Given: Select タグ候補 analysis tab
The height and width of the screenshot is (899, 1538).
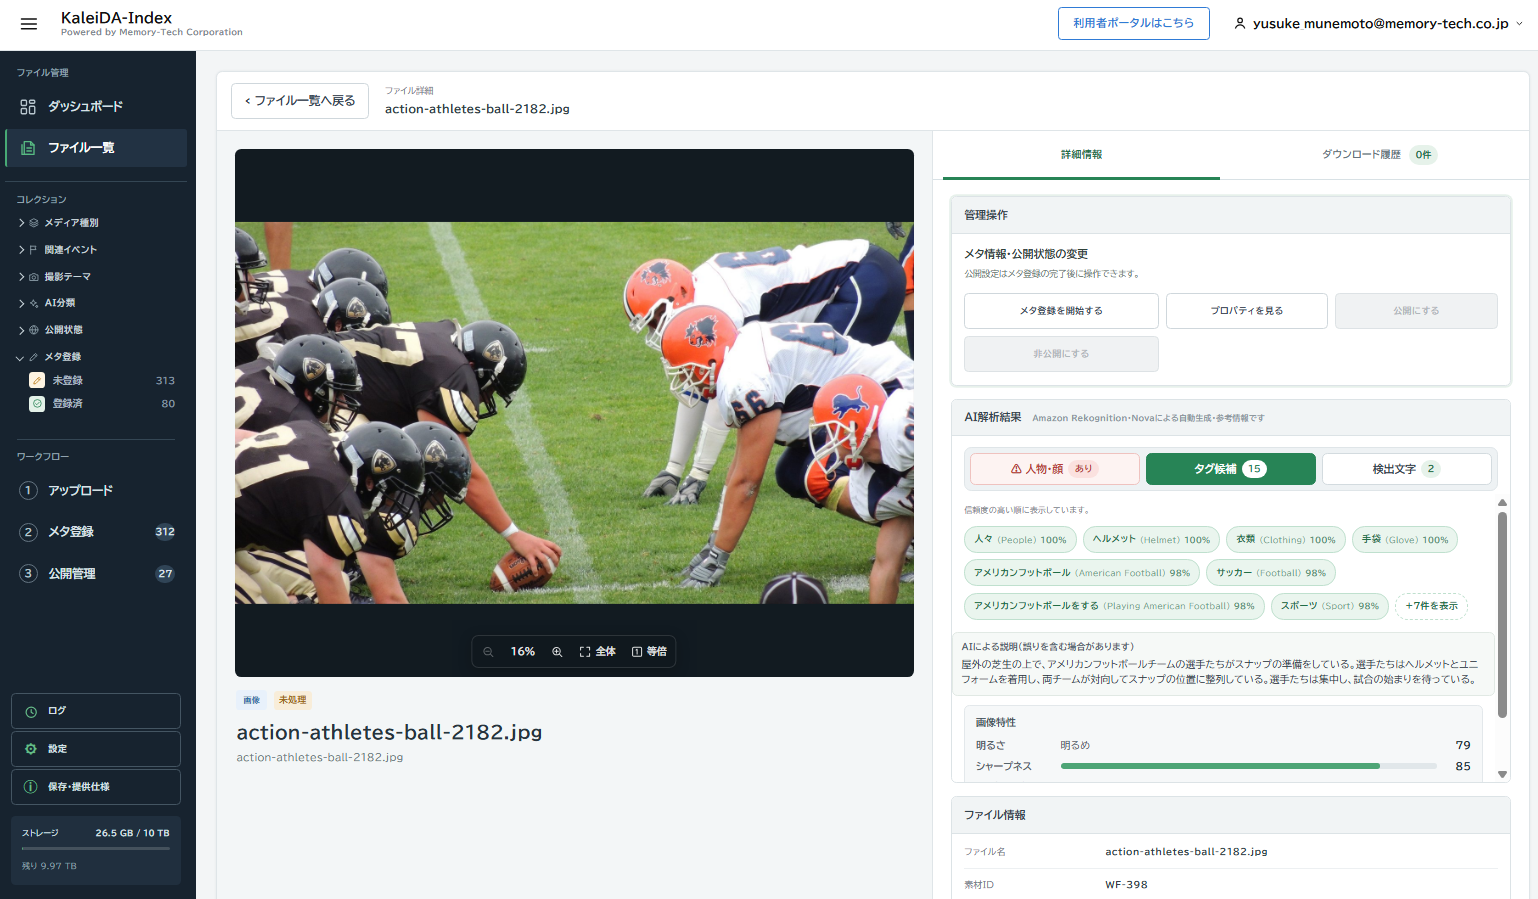Looking at the screenshot, I should (1231, 469).
